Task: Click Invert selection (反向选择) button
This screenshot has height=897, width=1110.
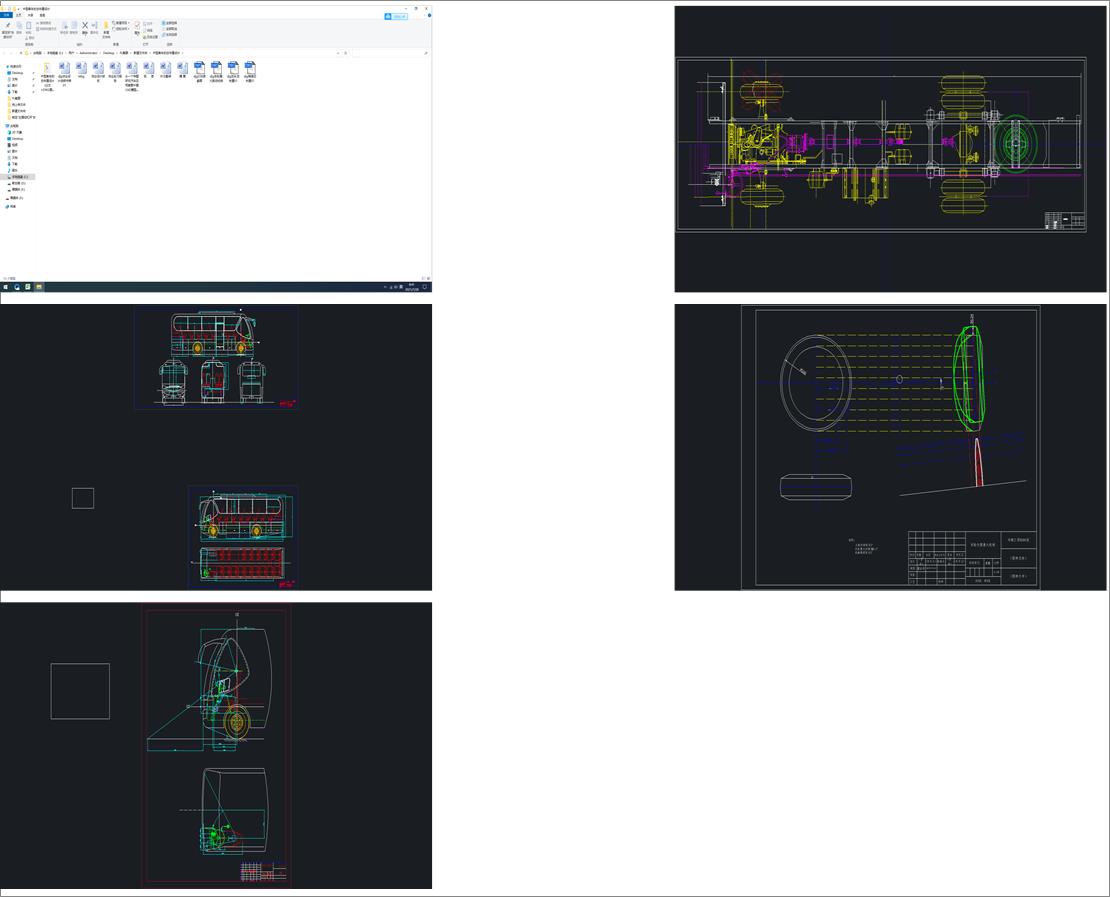Action: pos(169,34)
